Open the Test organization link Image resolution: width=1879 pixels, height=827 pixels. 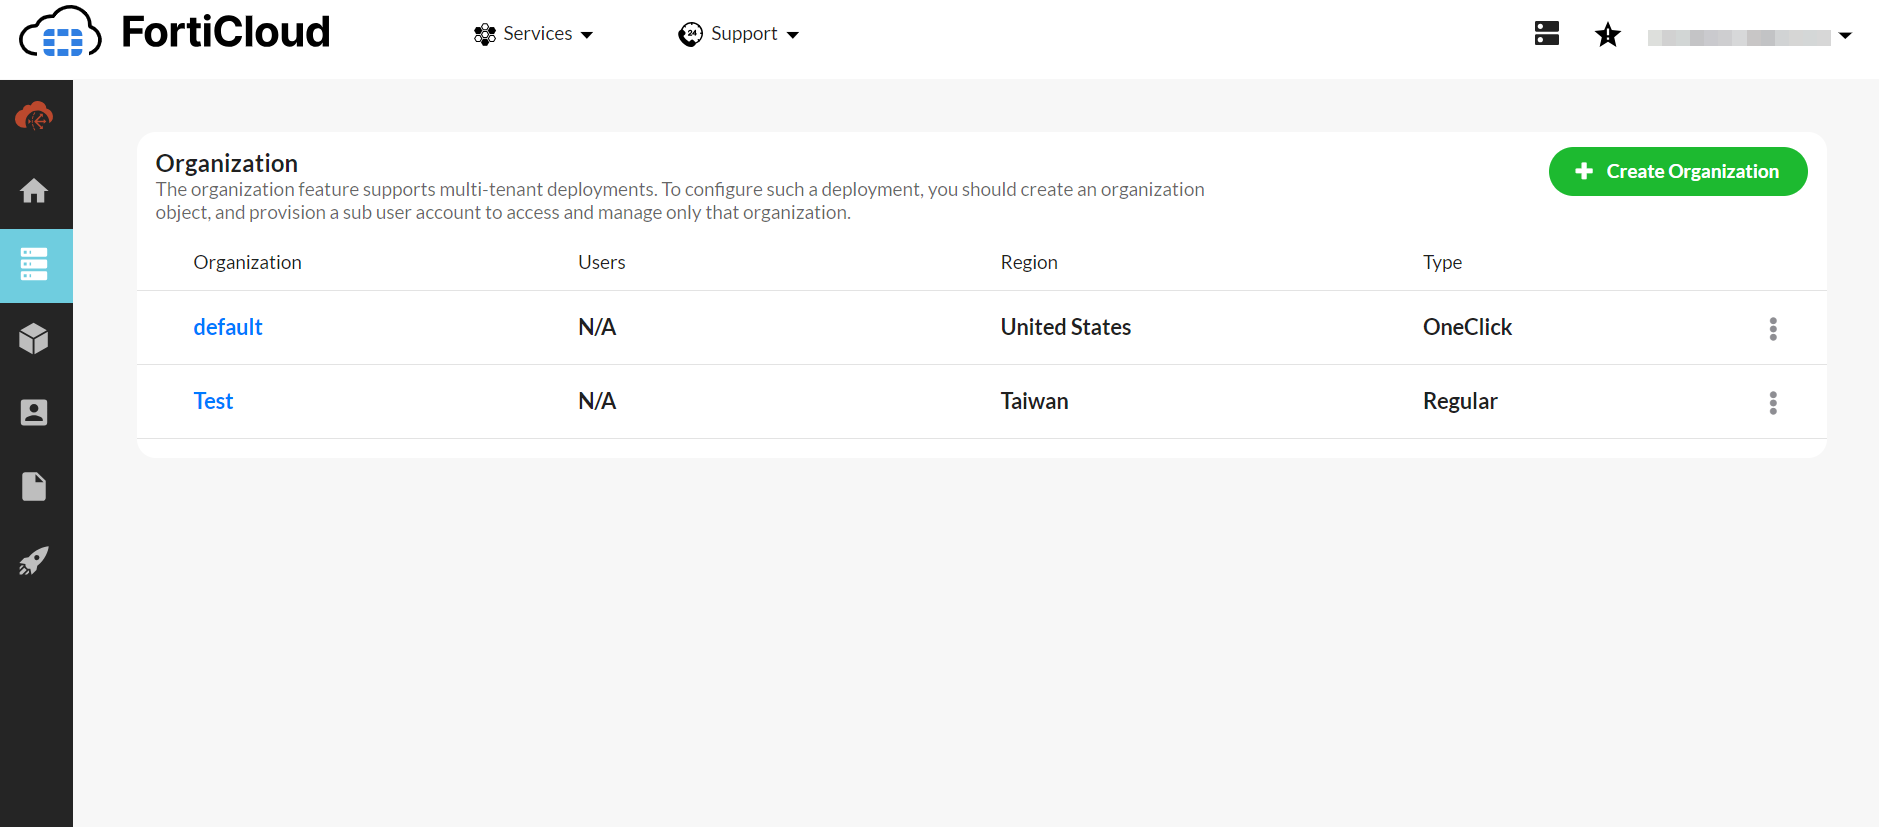(x=213, y=401)
